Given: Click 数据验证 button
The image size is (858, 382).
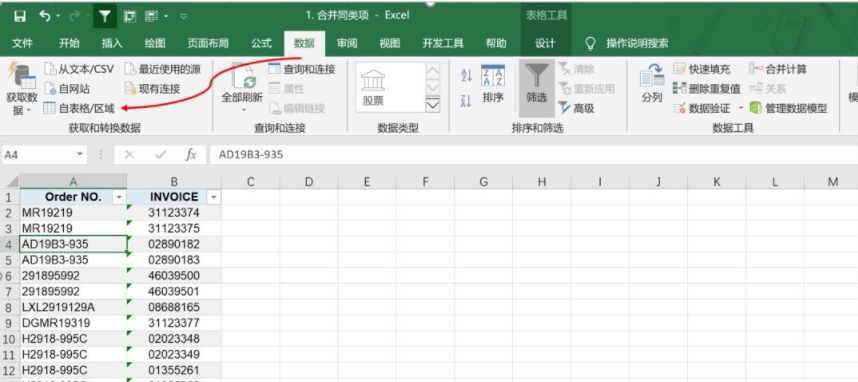Looking at the screenshot, I should click(702, 108).
